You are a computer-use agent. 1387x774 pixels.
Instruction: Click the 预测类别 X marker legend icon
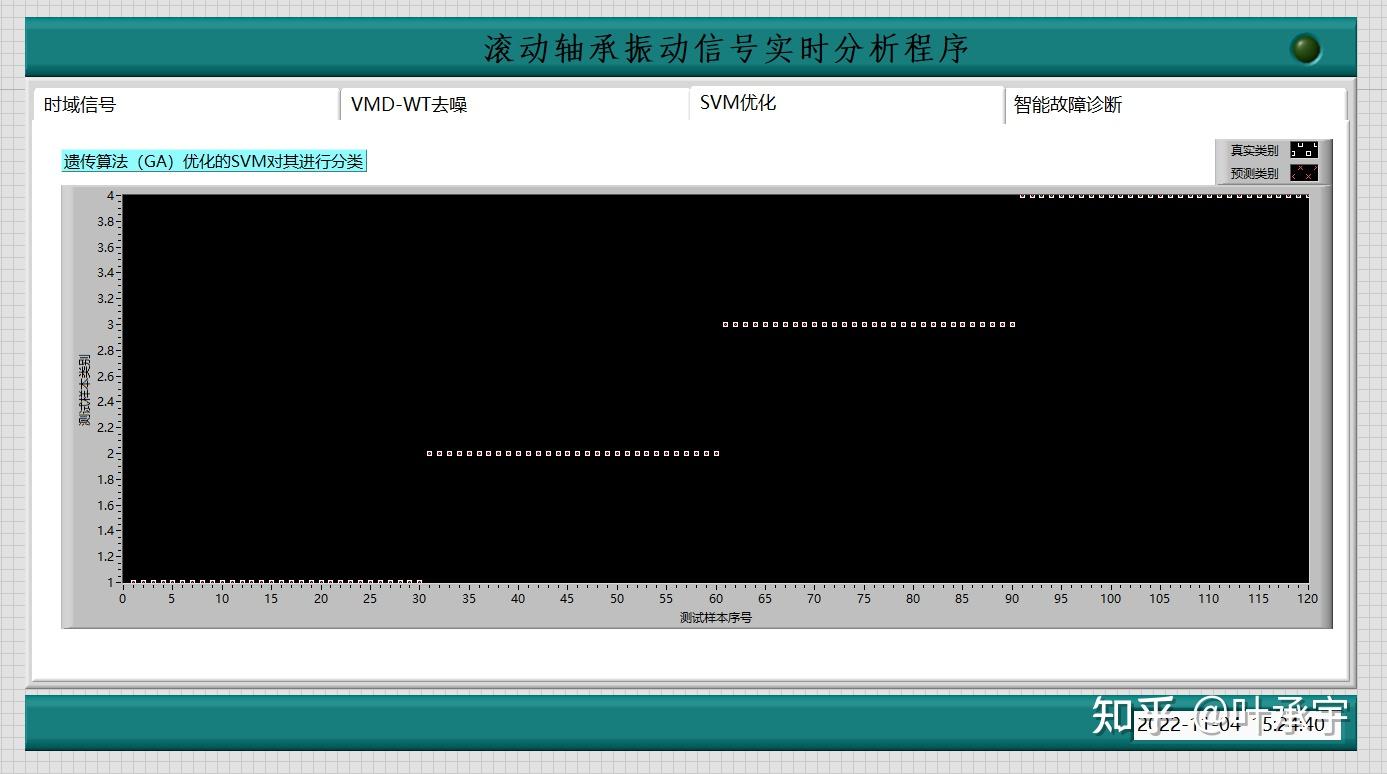[x=1305, y=172]
